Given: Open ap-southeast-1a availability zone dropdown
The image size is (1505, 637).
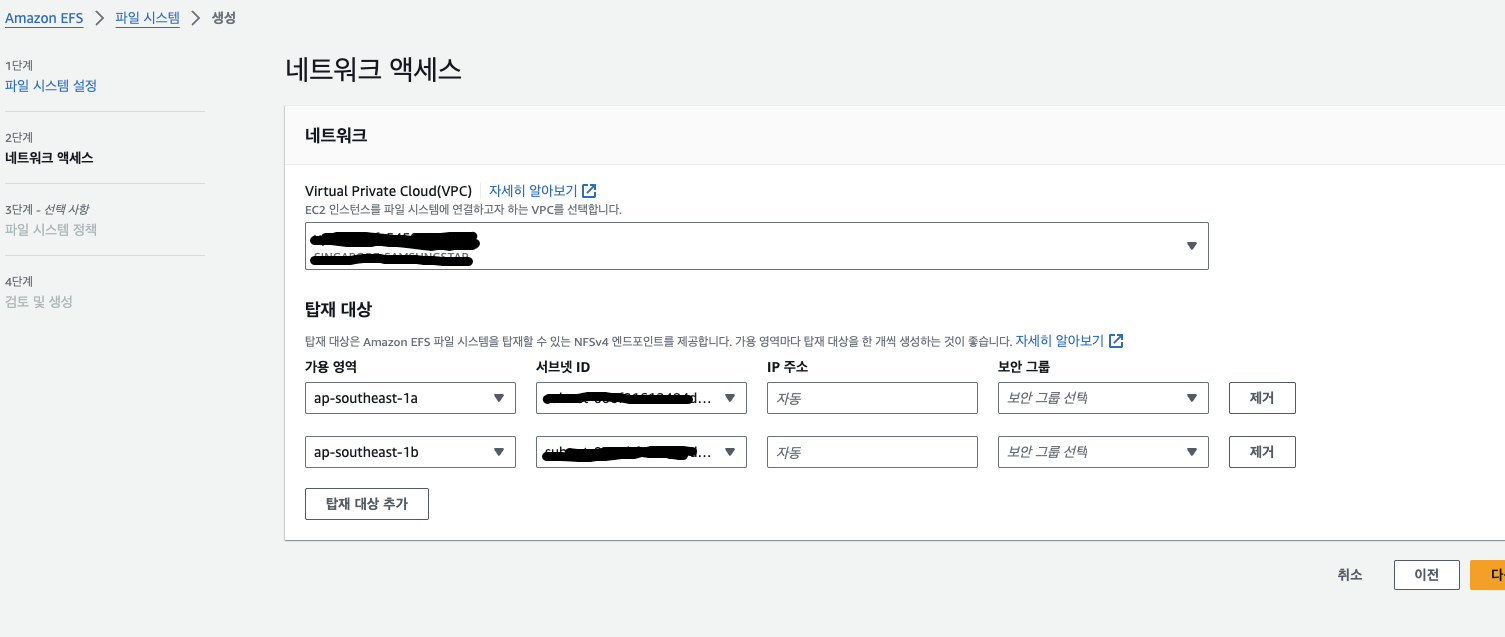Looking at the screenshot, I should coord(410,398).
